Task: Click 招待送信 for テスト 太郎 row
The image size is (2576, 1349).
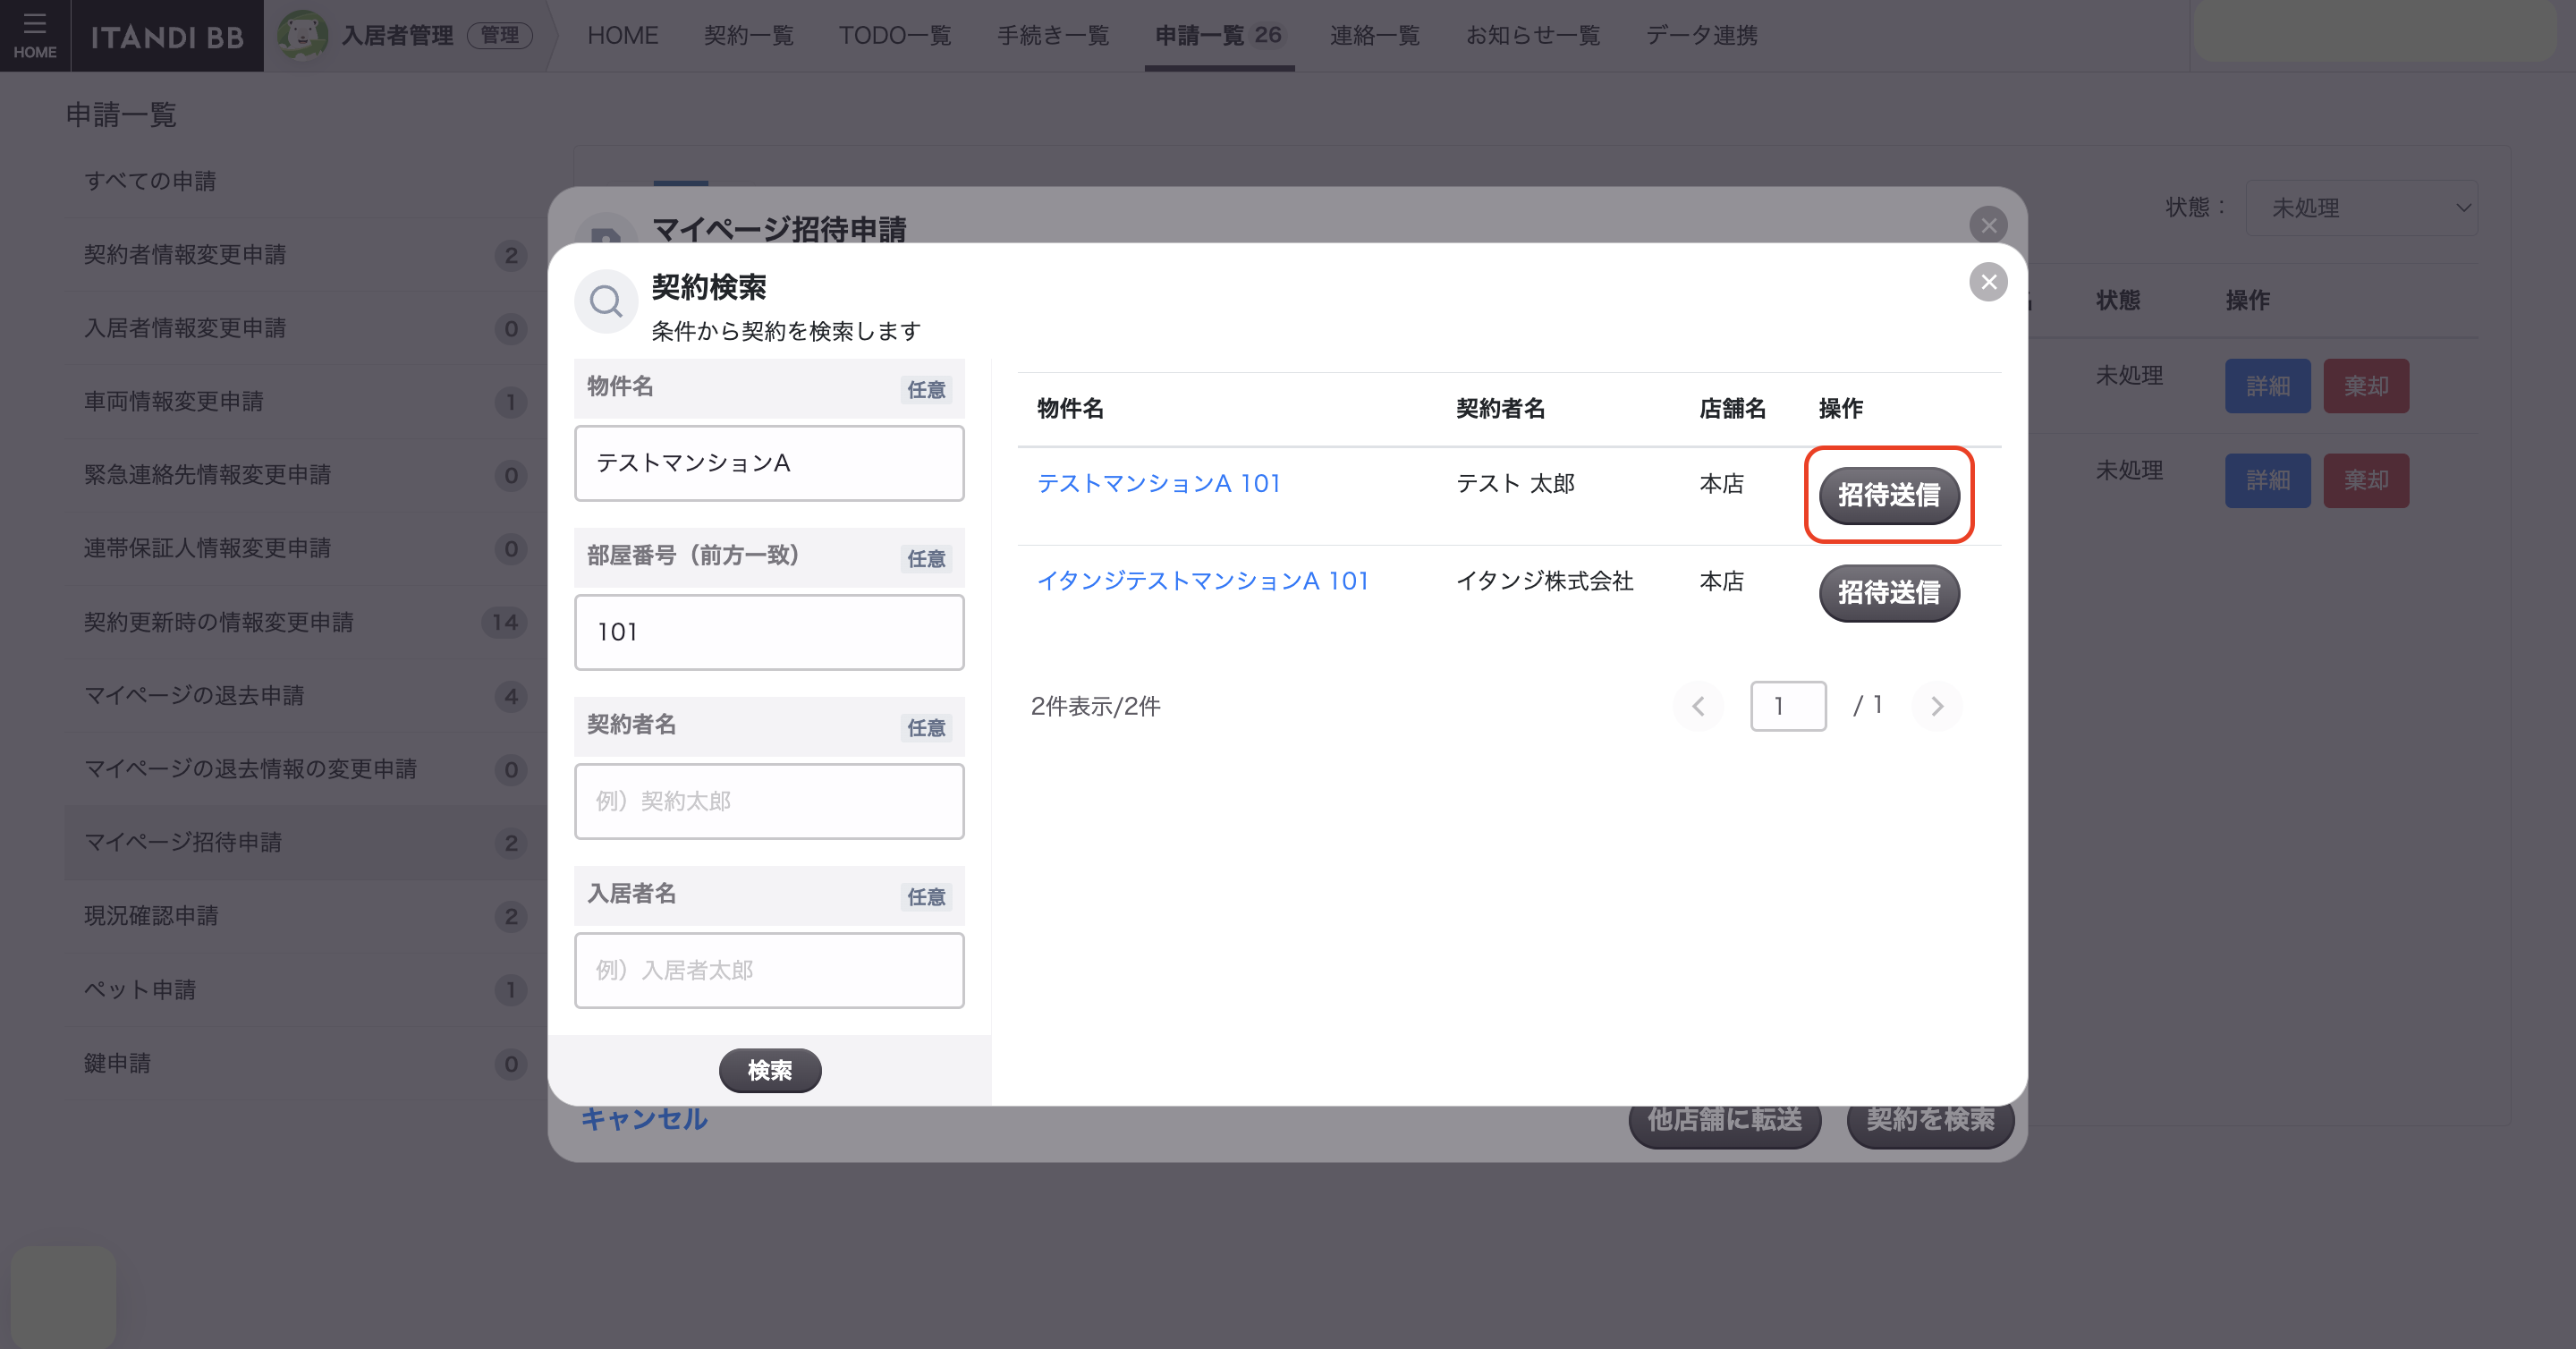Action: click(1889, 495)
